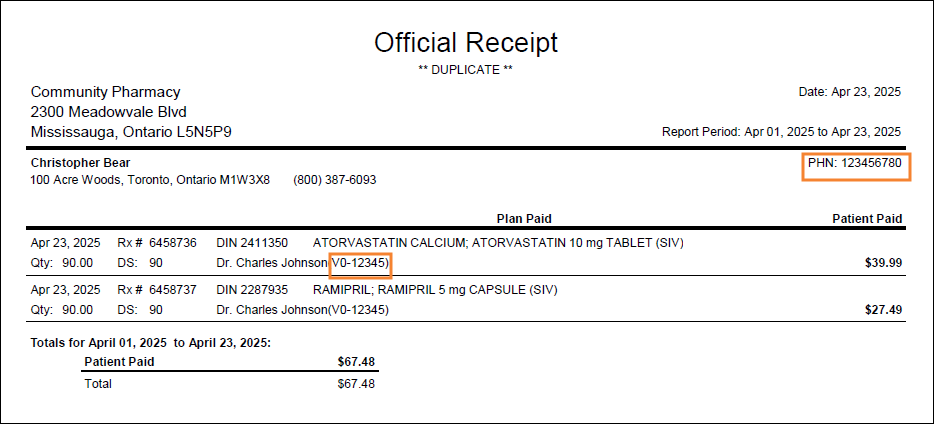Click DIN 2411350 for Atorvastatin
934x424 pixels.
252,243
